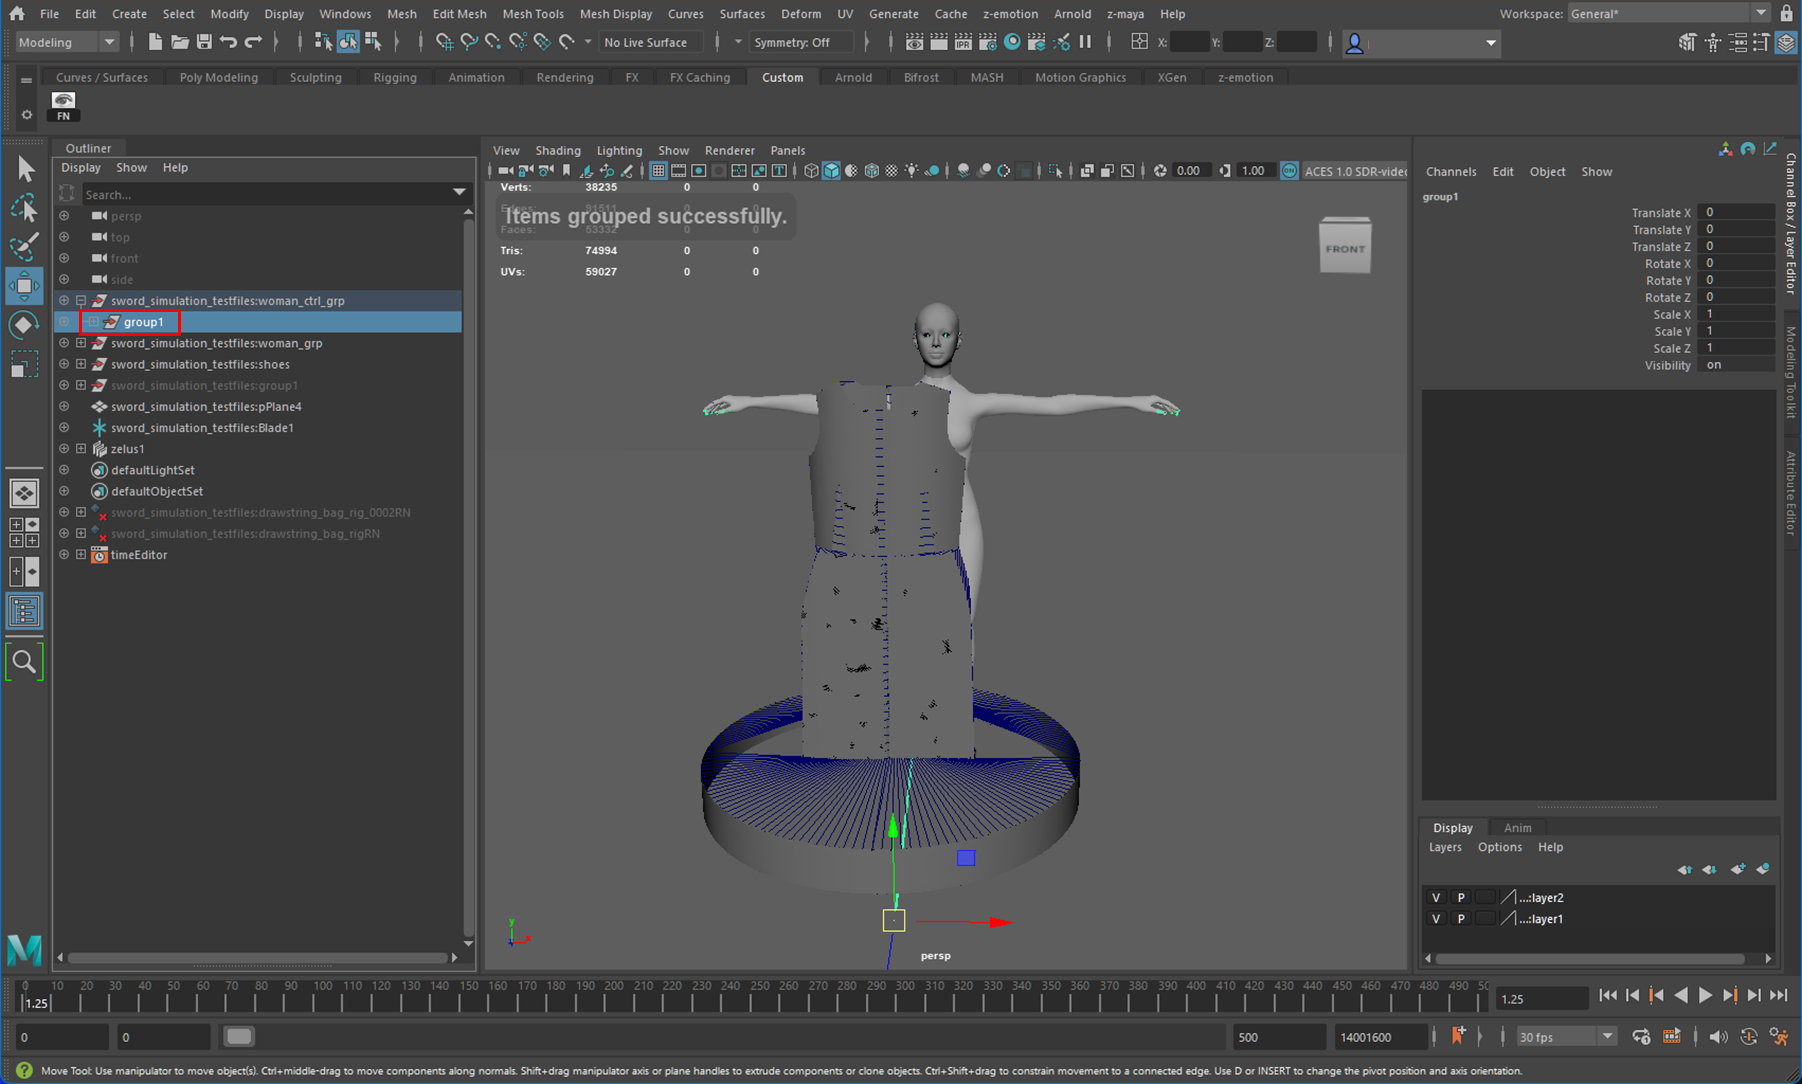Click the isolate select viewport icon
The height and width of the screenshot is (1084, 1802).
pyautogui.click(x=1055, y=171)
